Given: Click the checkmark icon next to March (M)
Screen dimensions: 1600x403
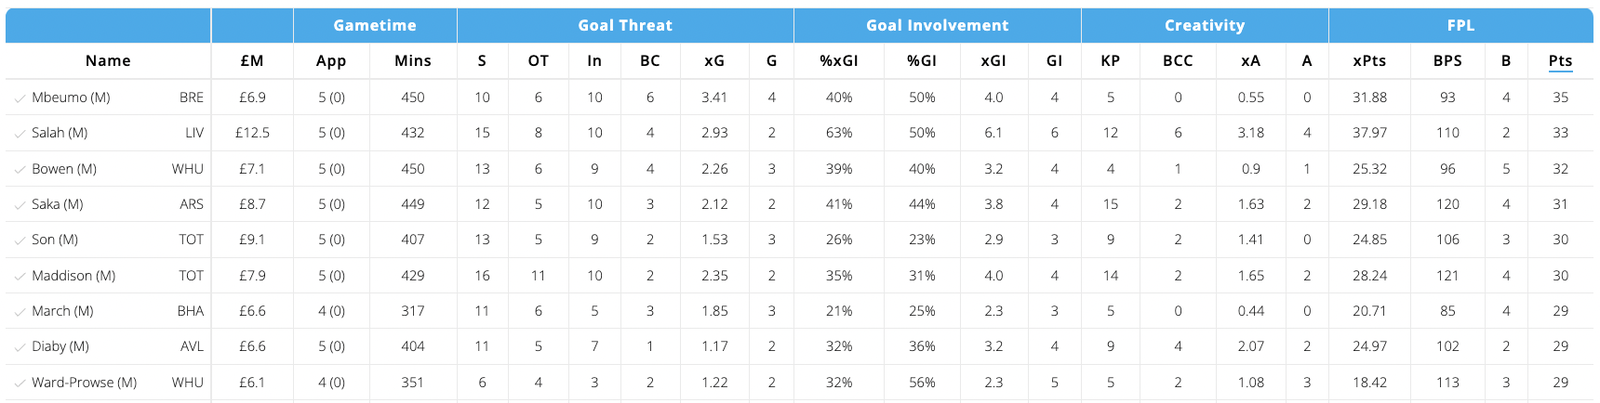Looking at the screenshot, I should coord(20,312).
